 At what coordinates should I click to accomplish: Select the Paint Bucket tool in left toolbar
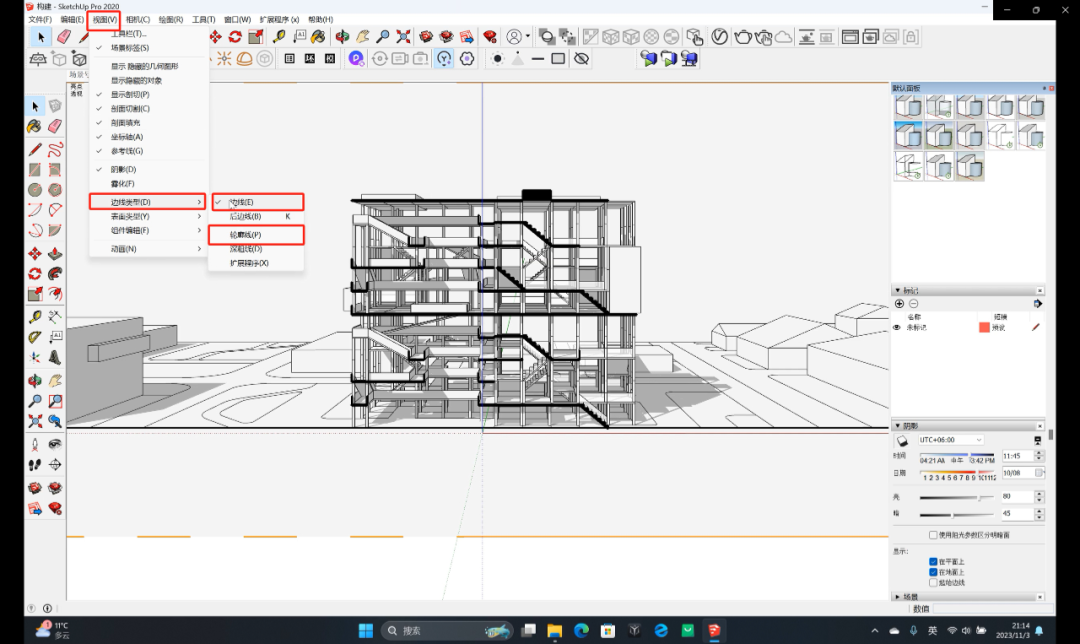[34, 126]
